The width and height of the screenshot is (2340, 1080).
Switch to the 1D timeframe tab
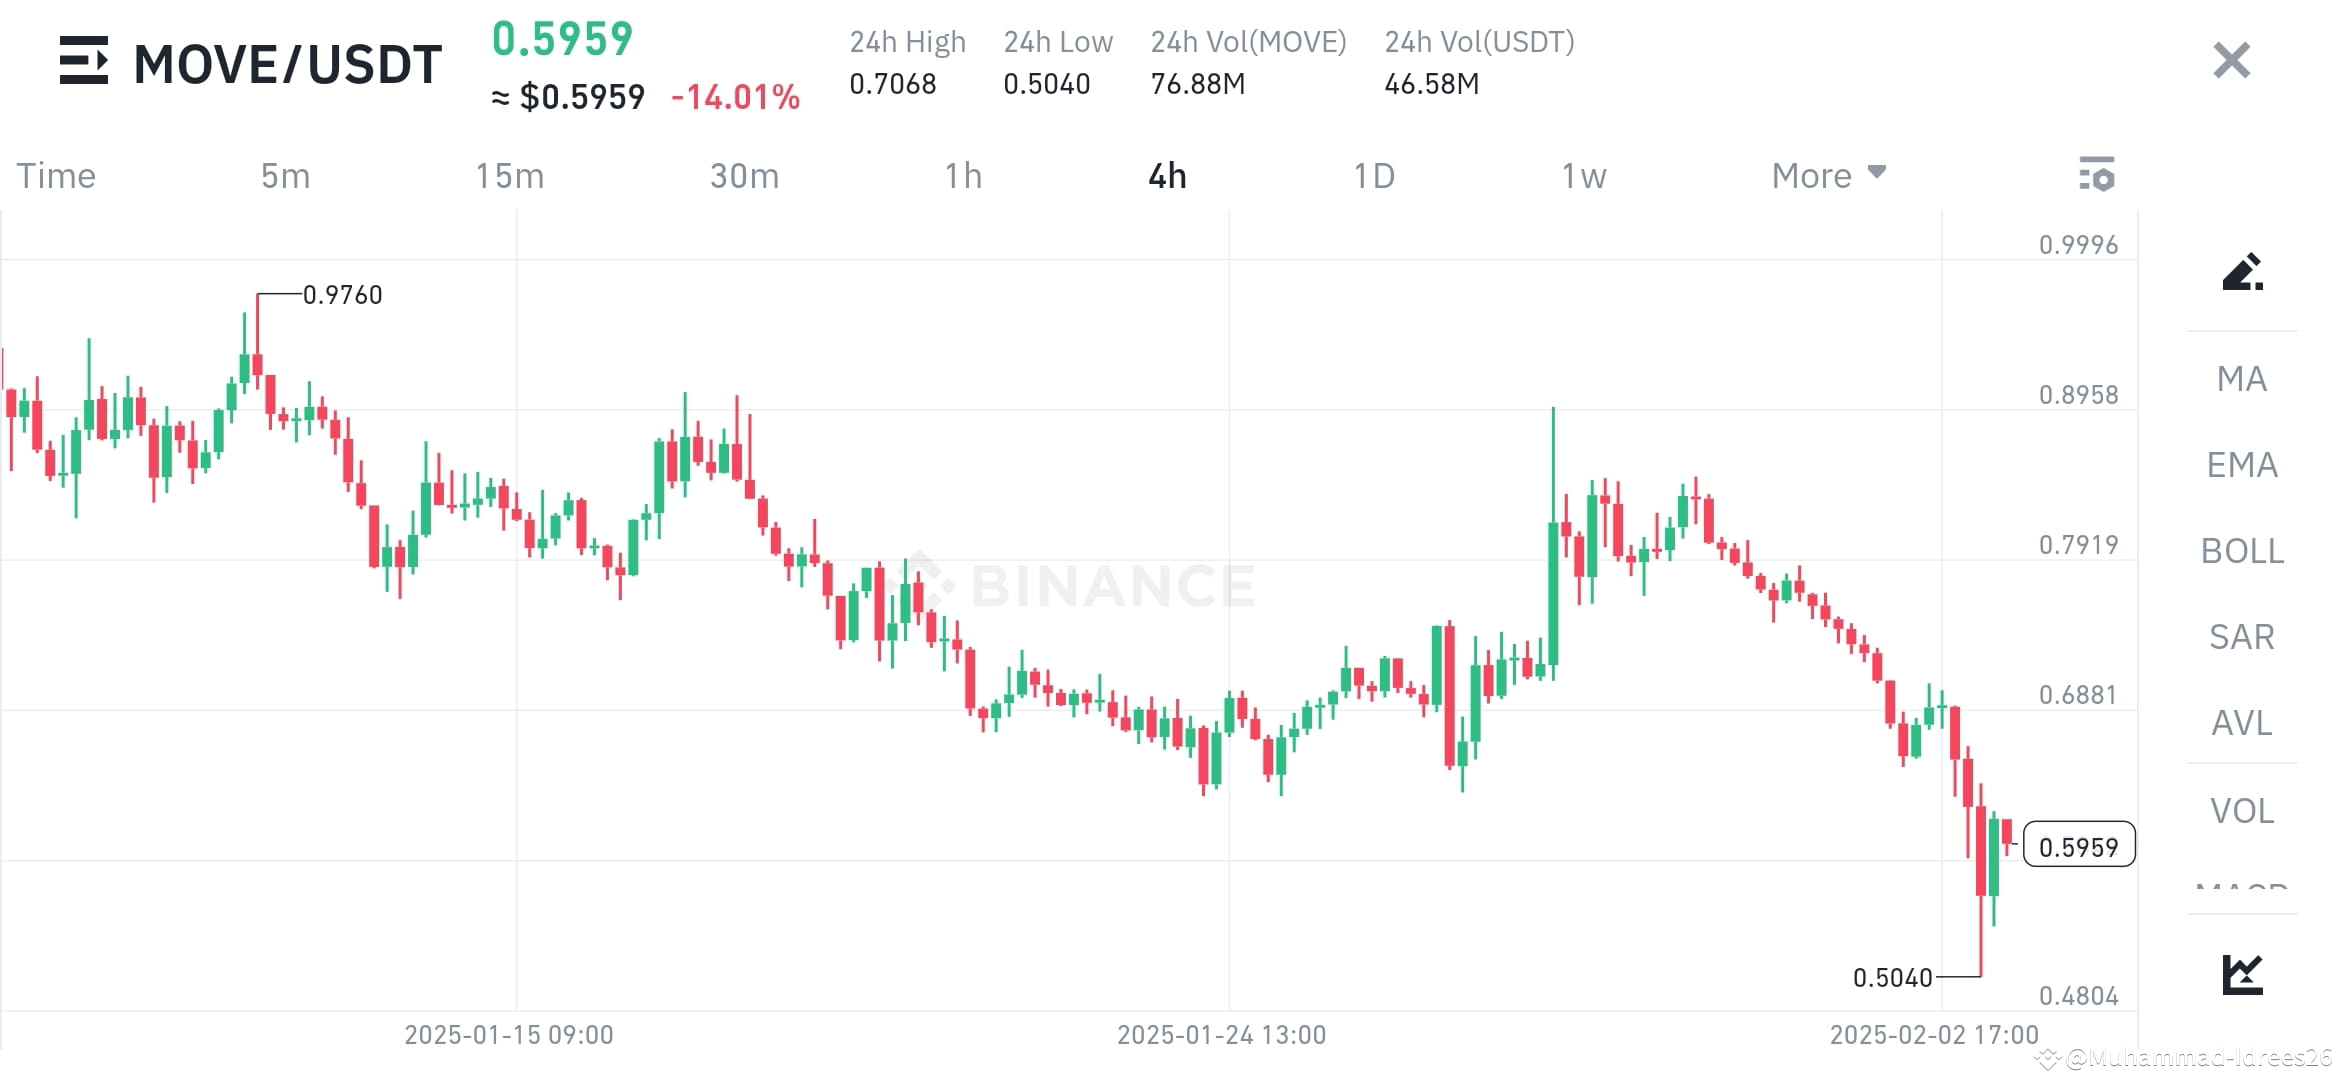click(x=1376, y=175)
